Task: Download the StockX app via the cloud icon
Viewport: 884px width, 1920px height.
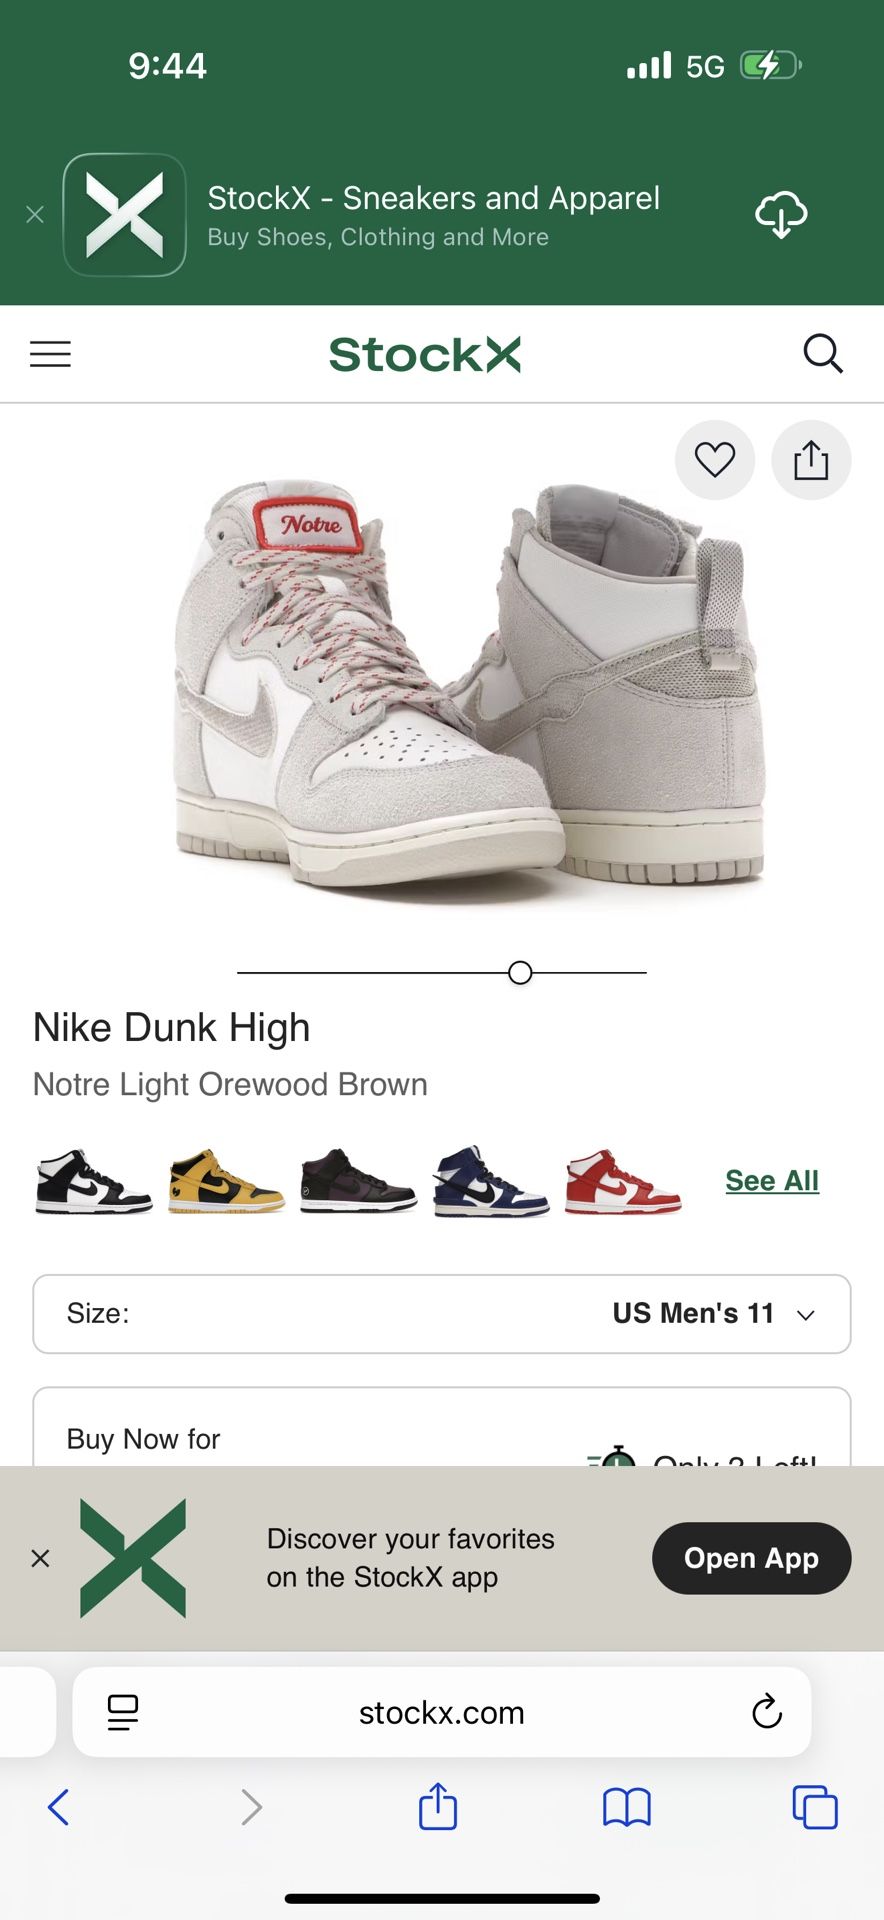Action: (781, 214)
